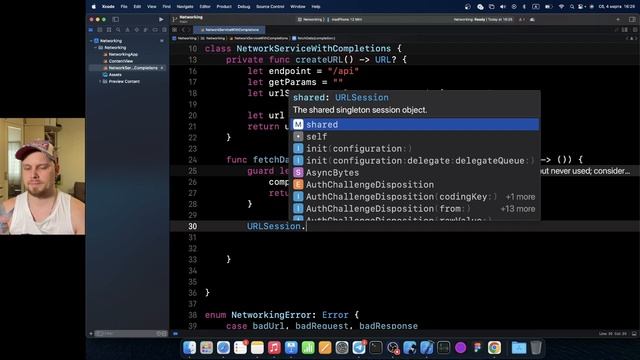Viewport: 640px width, 360px height.
Task: Open Telegram in the Dock
Action: pos(359,348)
